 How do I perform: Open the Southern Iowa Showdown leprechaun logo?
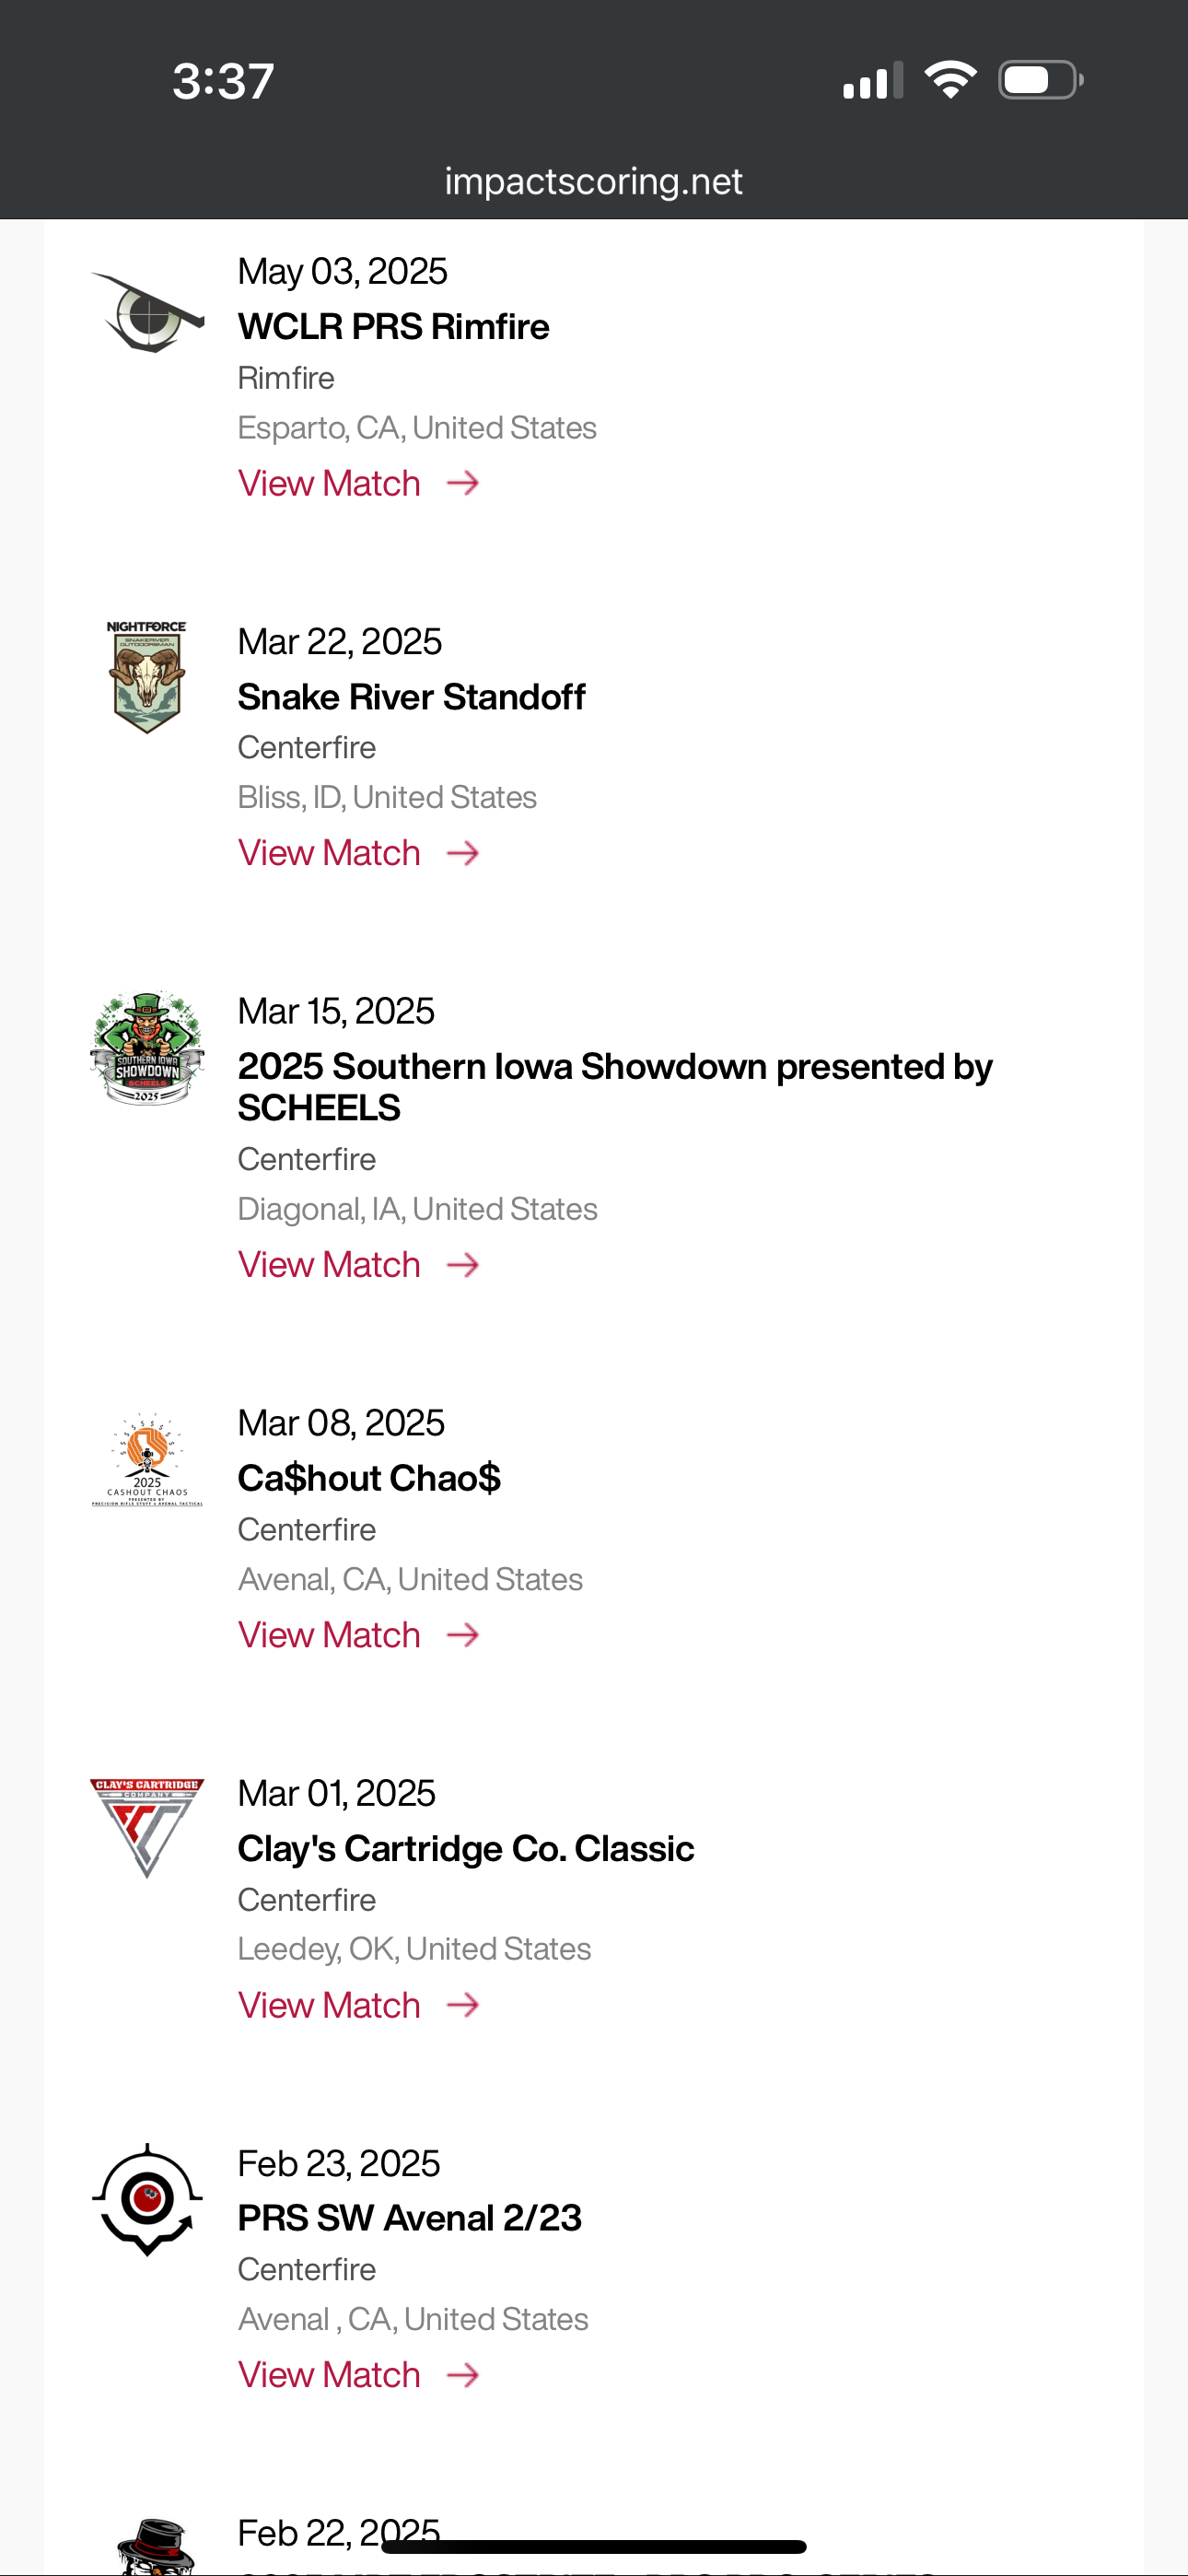[147, 1048]
